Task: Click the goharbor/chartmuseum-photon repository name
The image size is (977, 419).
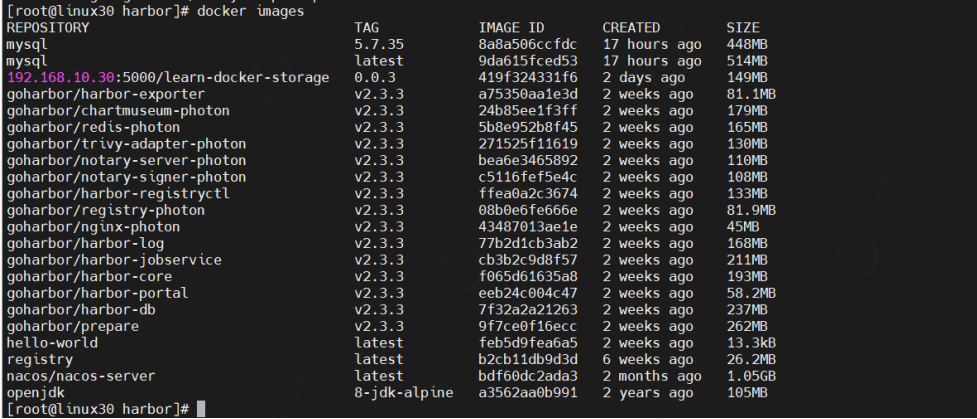Action: click(x=118, y=110)
